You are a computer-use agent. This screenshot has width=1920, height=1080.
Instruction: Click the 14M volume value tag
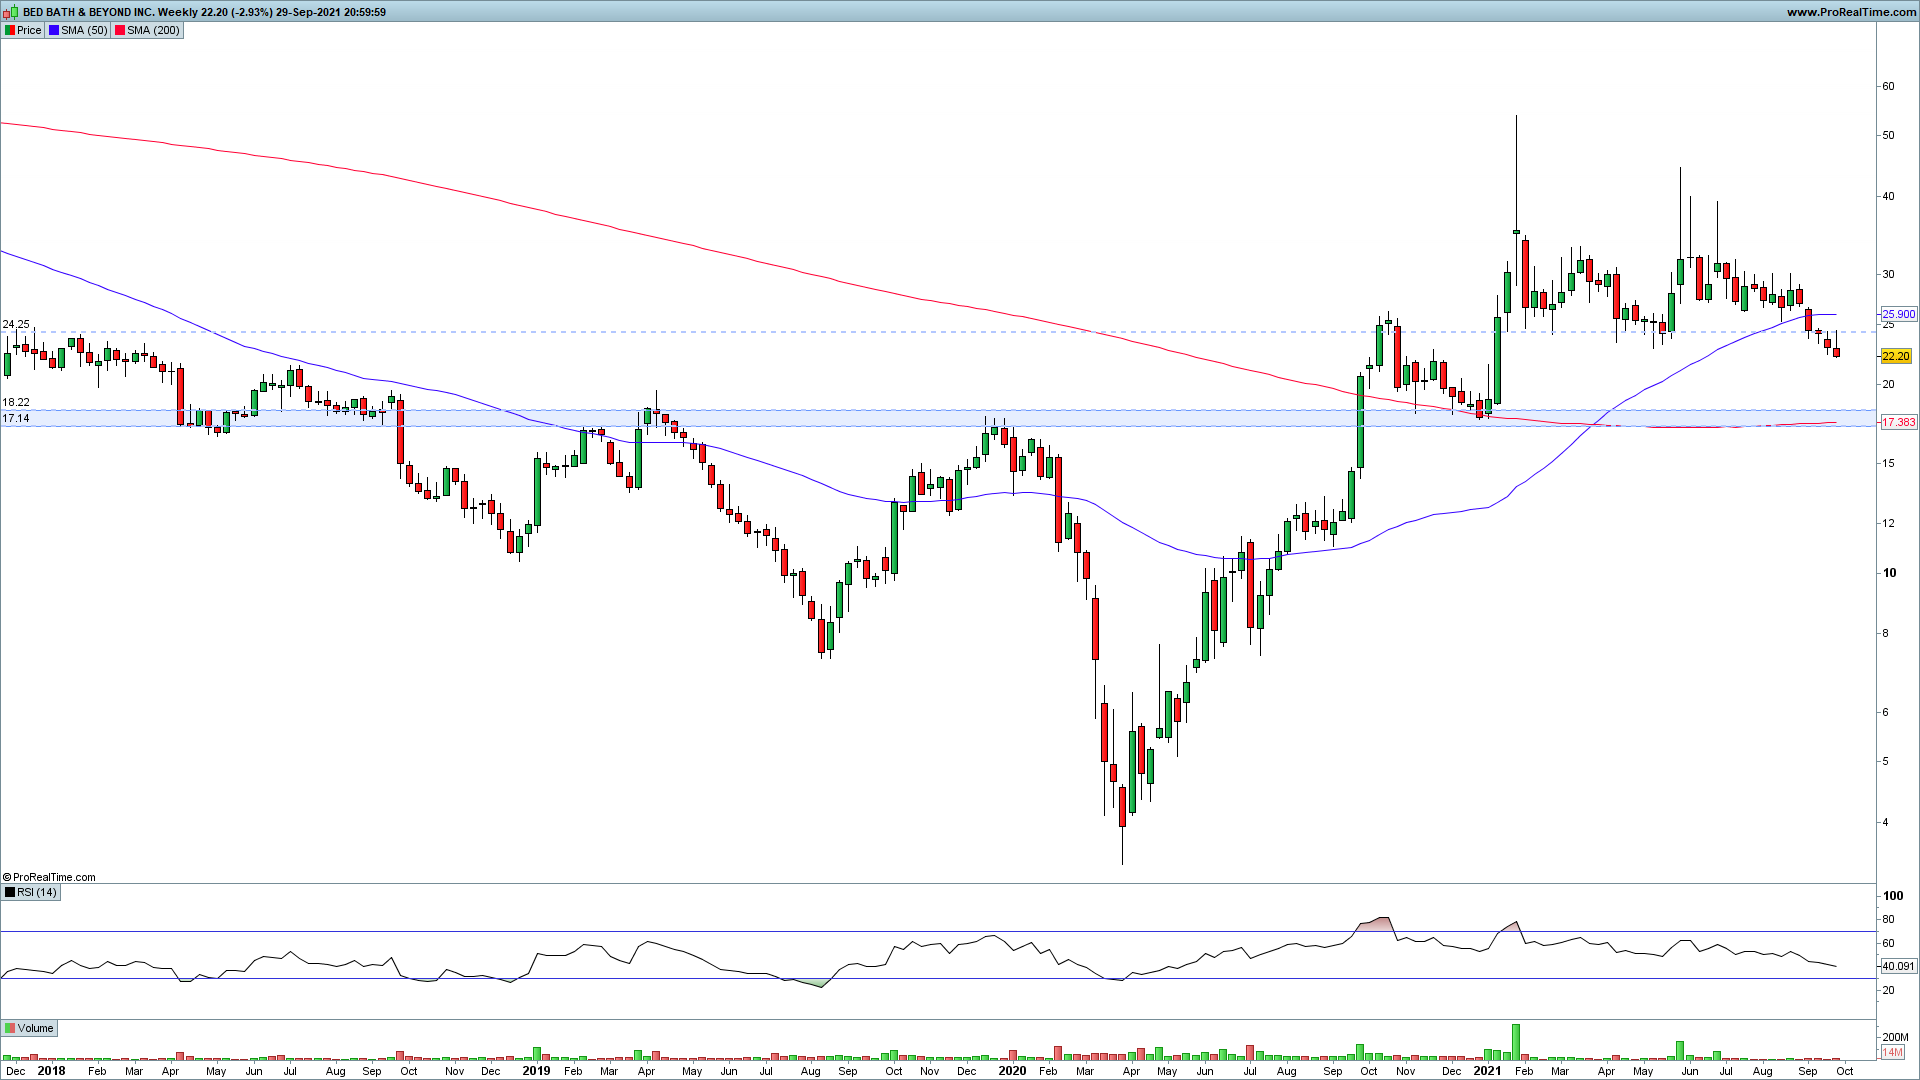click(1892, 1052)
